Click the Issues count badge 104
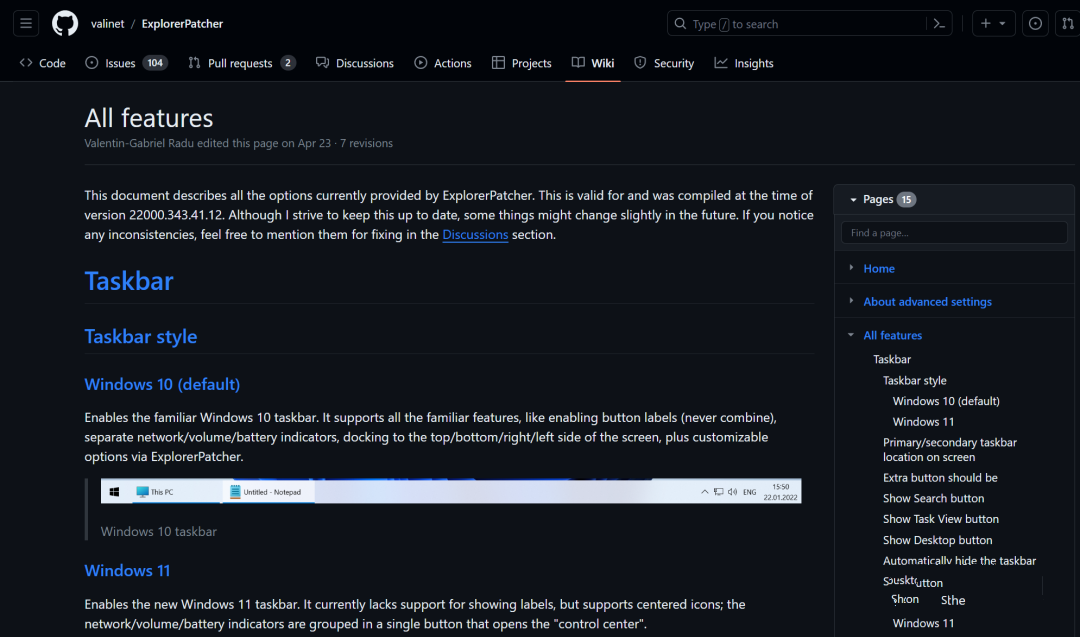The image size is (1080, 637). (155, 63)
